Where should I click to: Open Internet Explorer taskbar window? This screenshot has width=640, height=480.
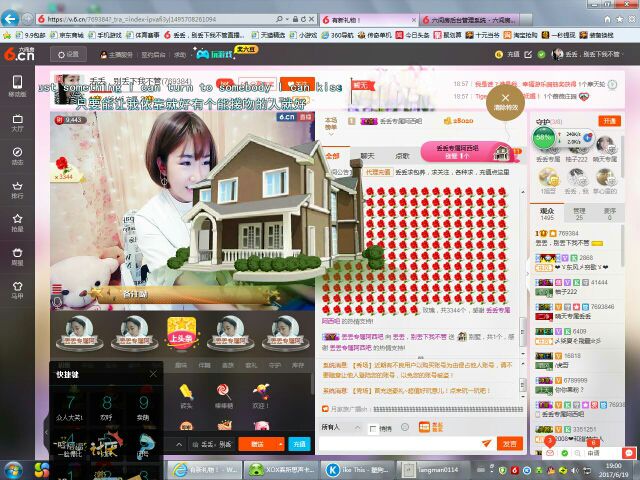pyautogui.click(x=204, y=470)
